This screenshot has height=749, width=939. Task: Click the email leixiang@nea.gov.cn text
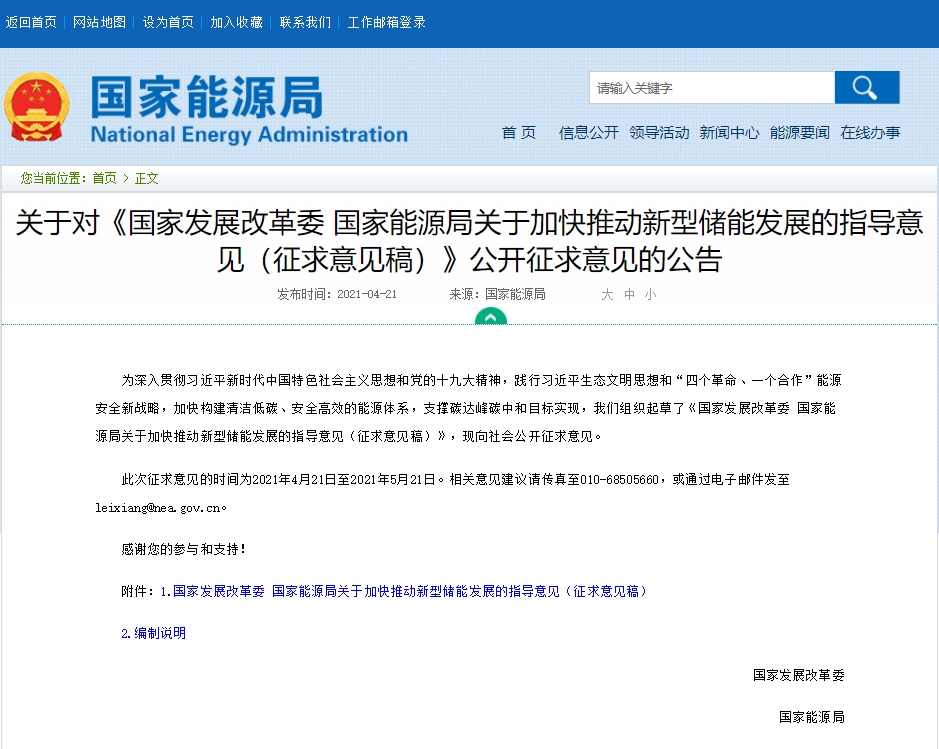click(159, 508)
